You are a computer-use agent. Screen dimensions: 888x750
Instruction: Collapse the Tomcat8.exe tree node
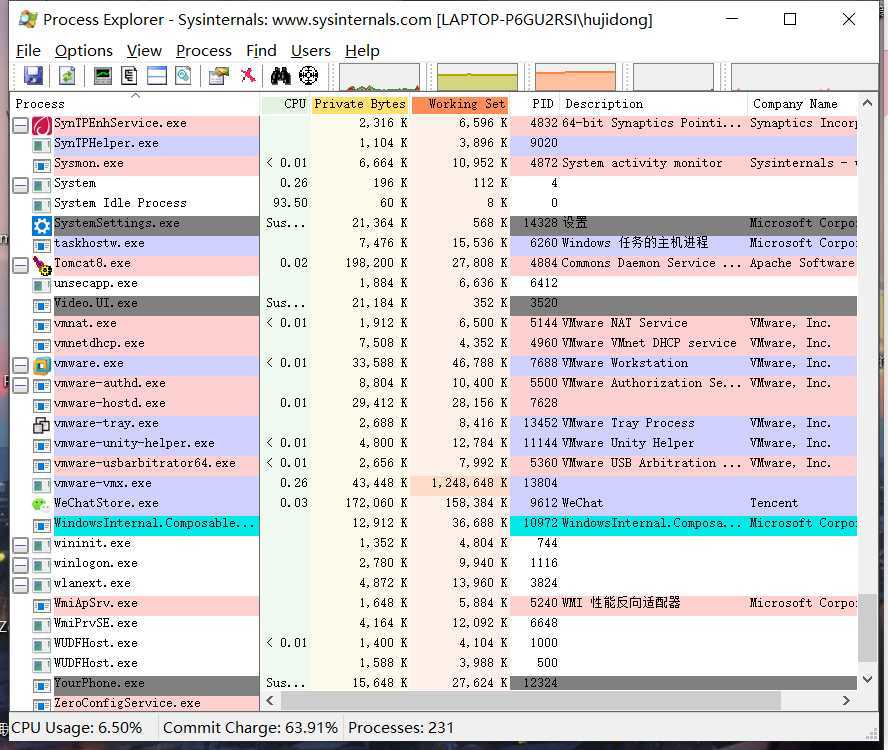coord(20,265)
